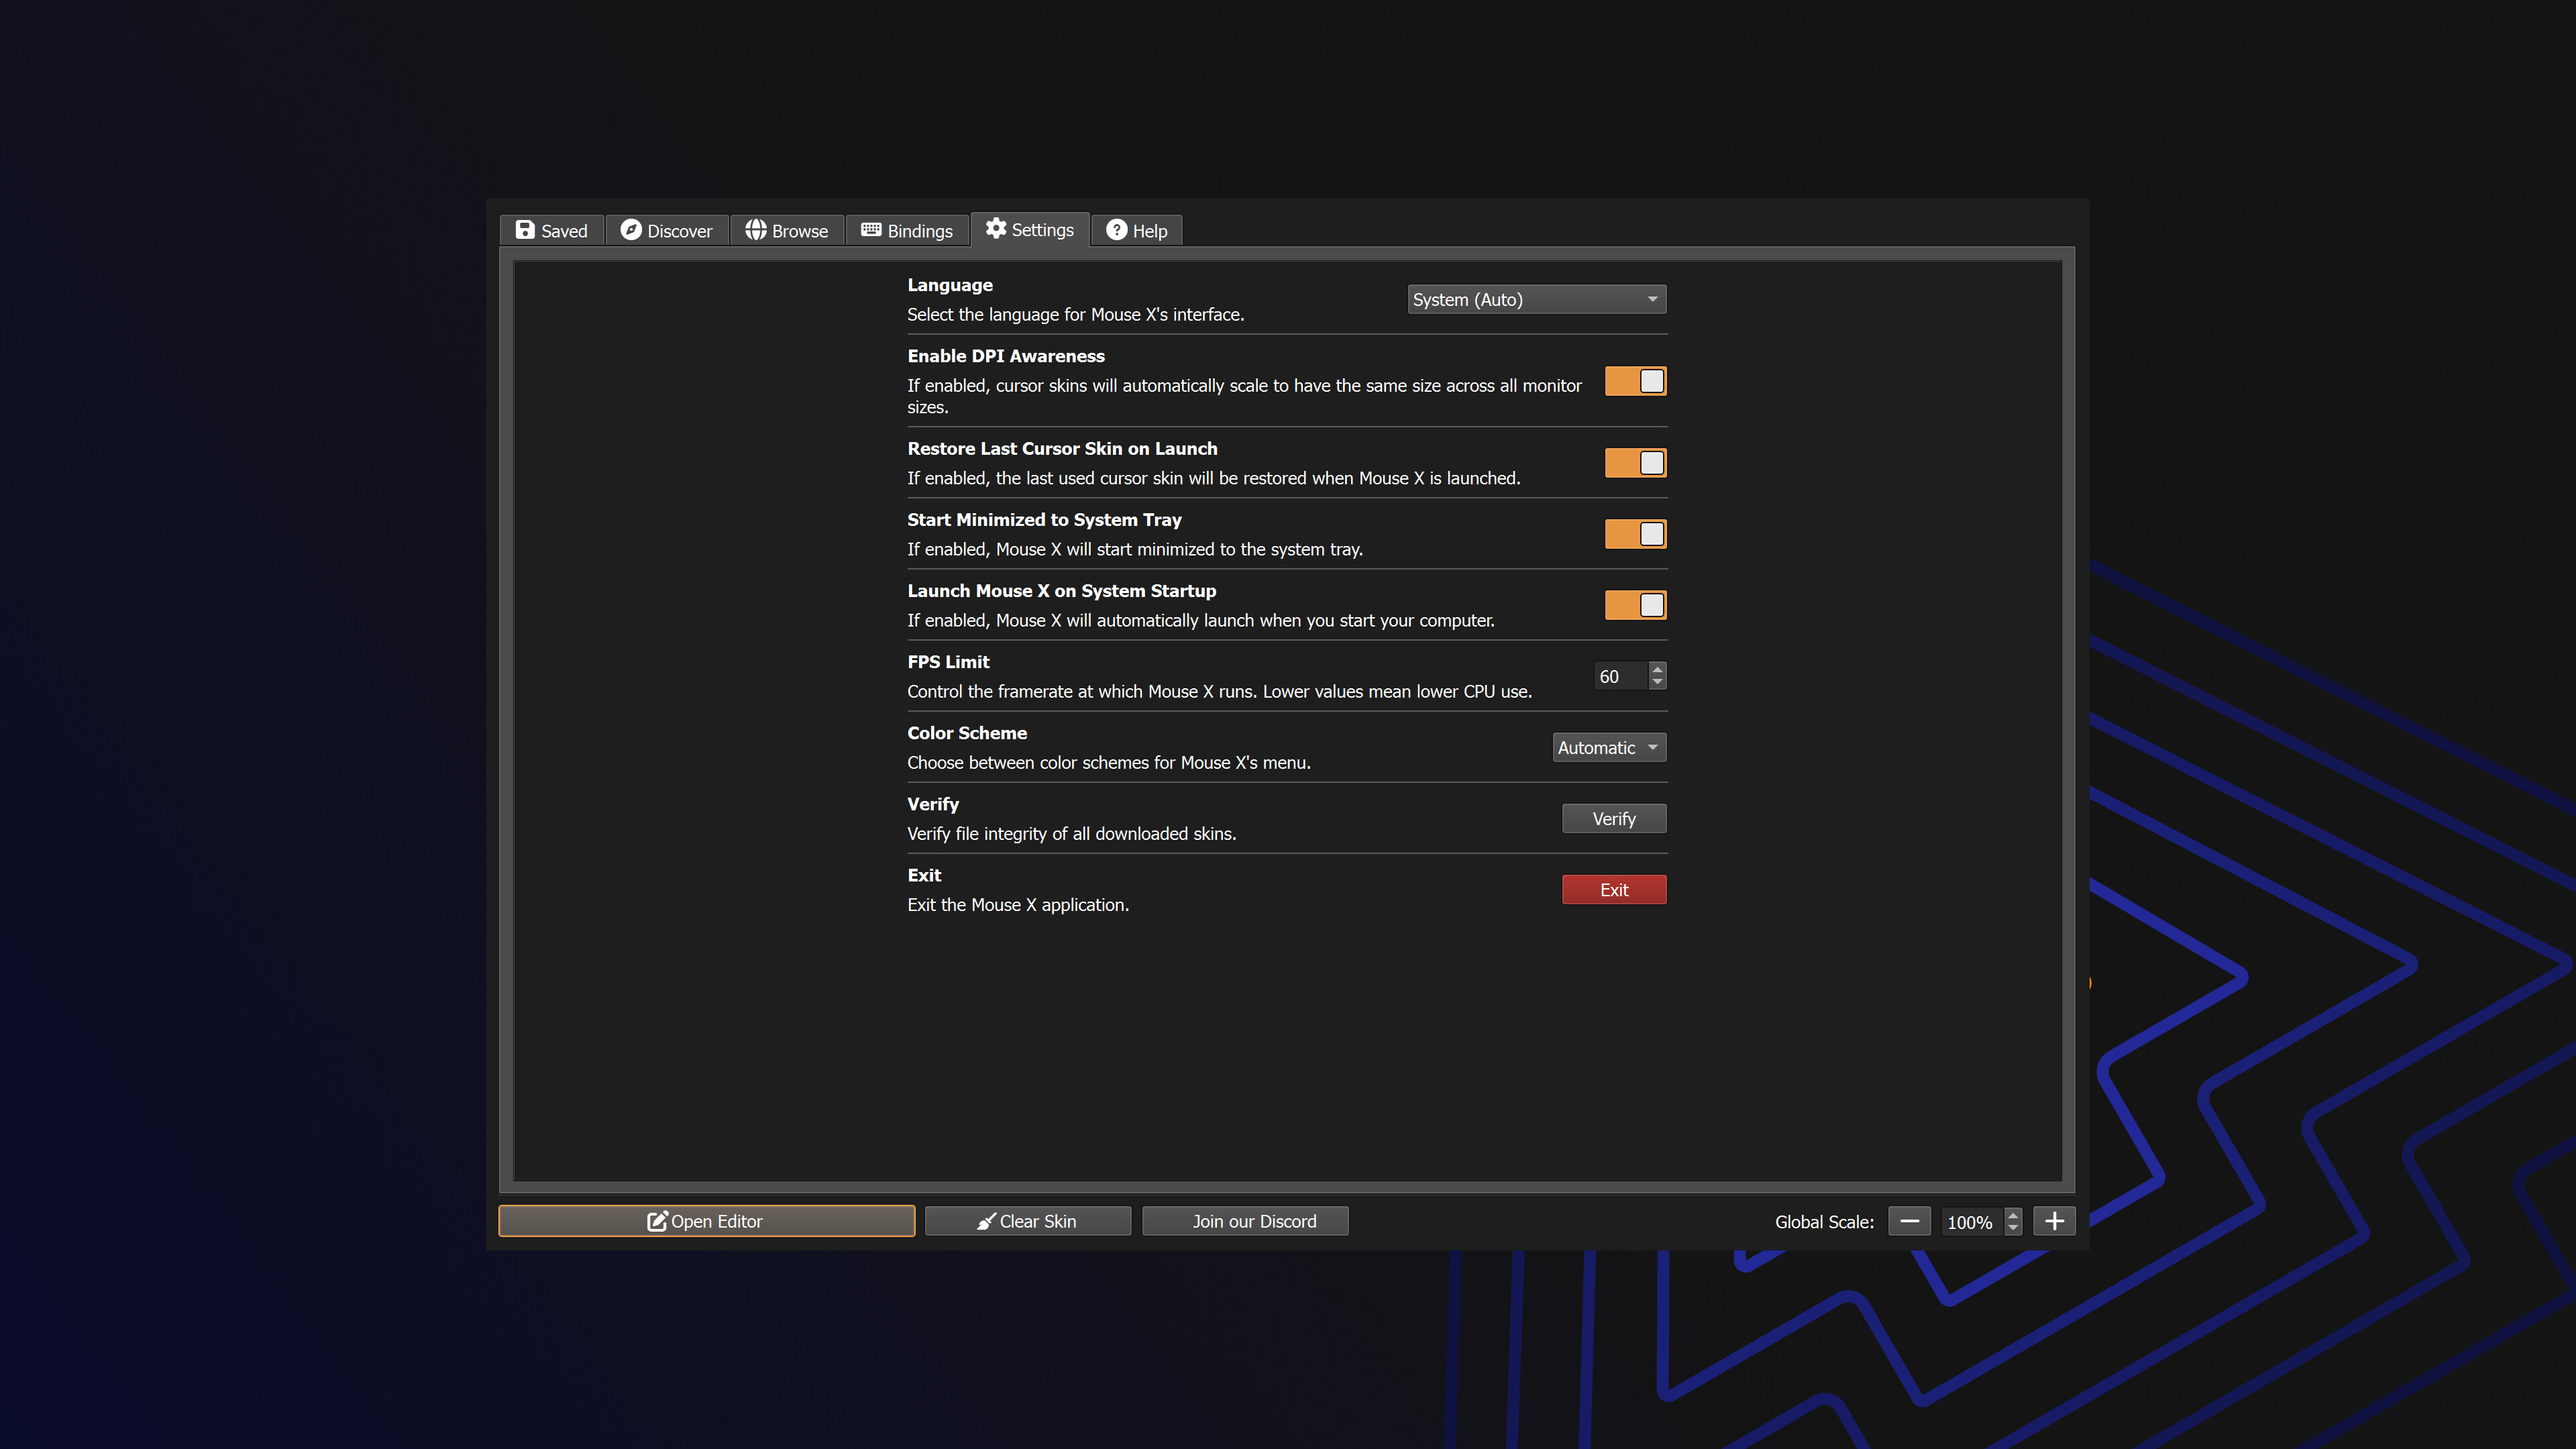
Task: Click Join our Discord button
Action: coord(1245,1221)
